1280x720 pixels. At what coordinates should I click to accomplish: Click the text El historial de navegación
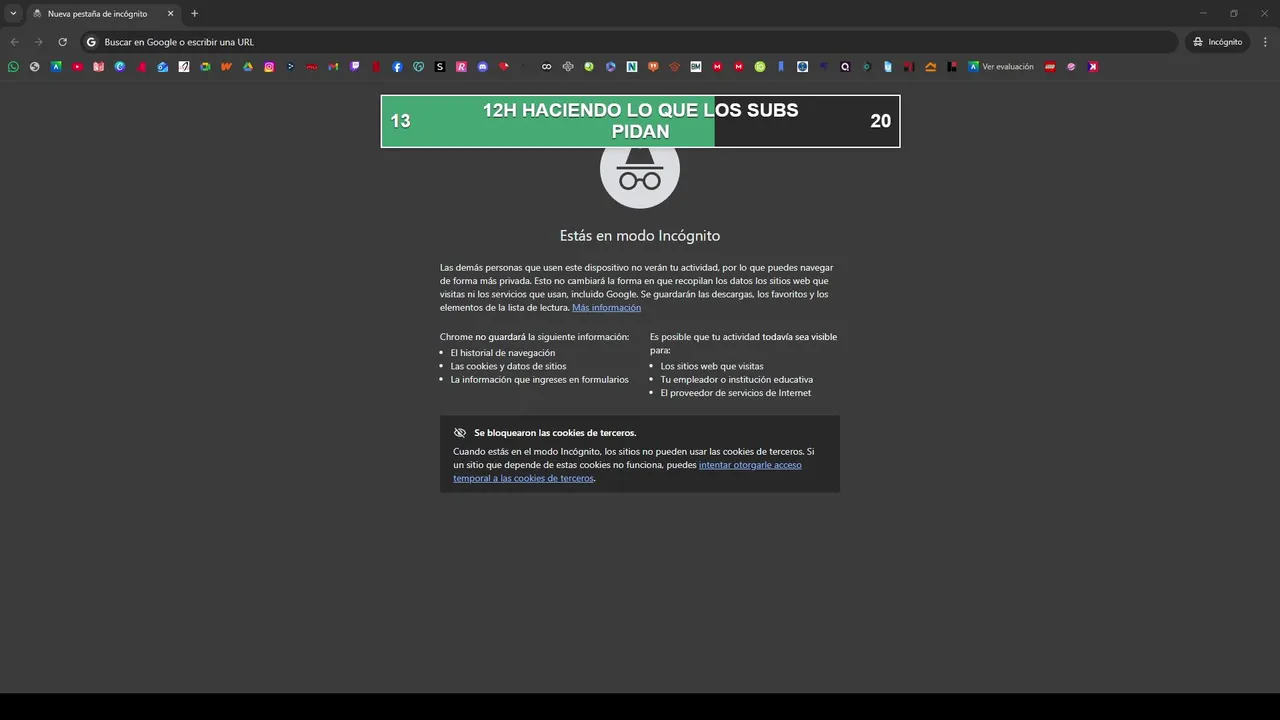click(x=502, y=353)
